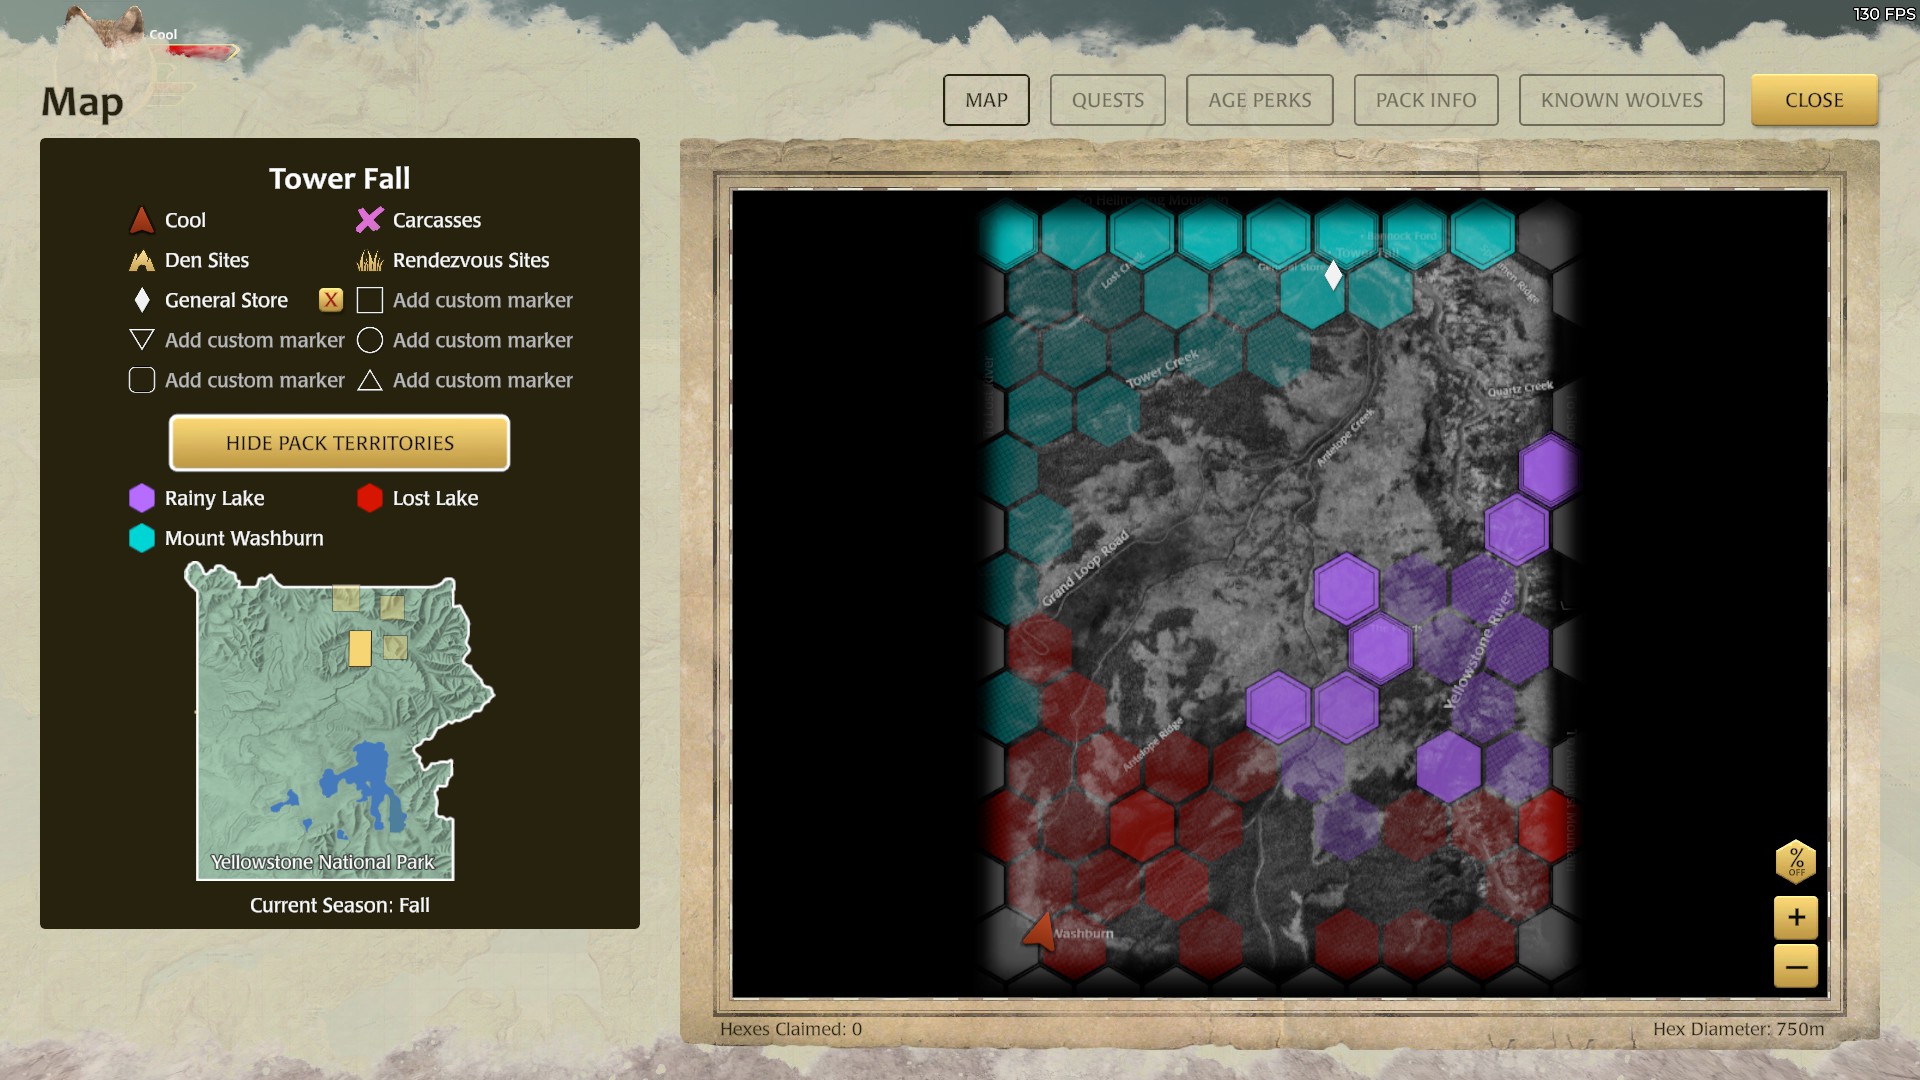Click the Carcasses pink X icon
The width and height of the screenshot is (1920, 1080).
pyautogui.click(x=370, y=220)
